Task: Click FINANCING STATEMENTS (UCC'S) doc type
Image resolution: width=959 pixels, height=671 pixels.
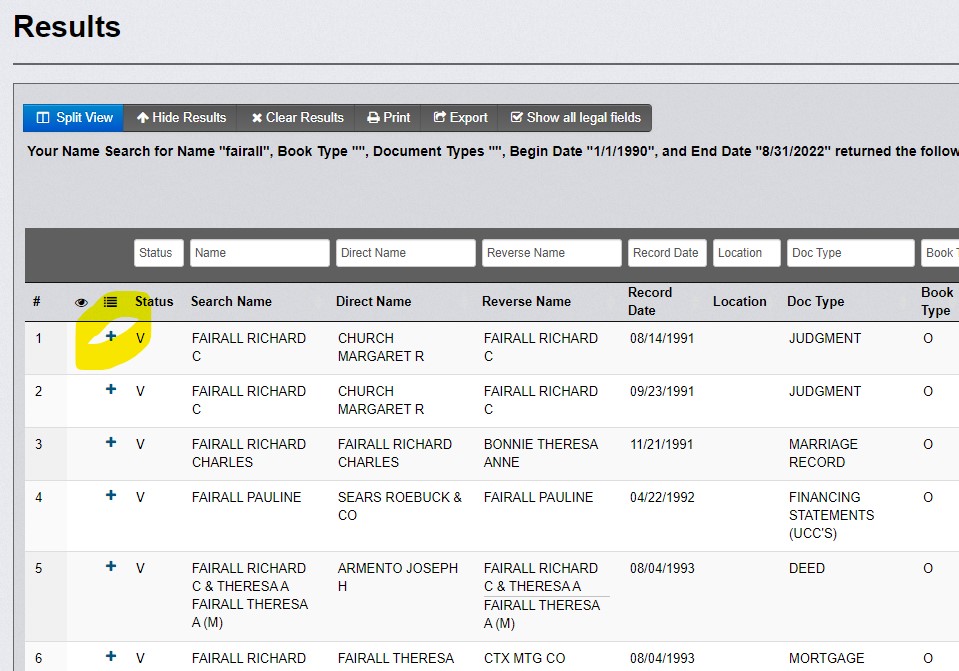Action: (831, 515)
